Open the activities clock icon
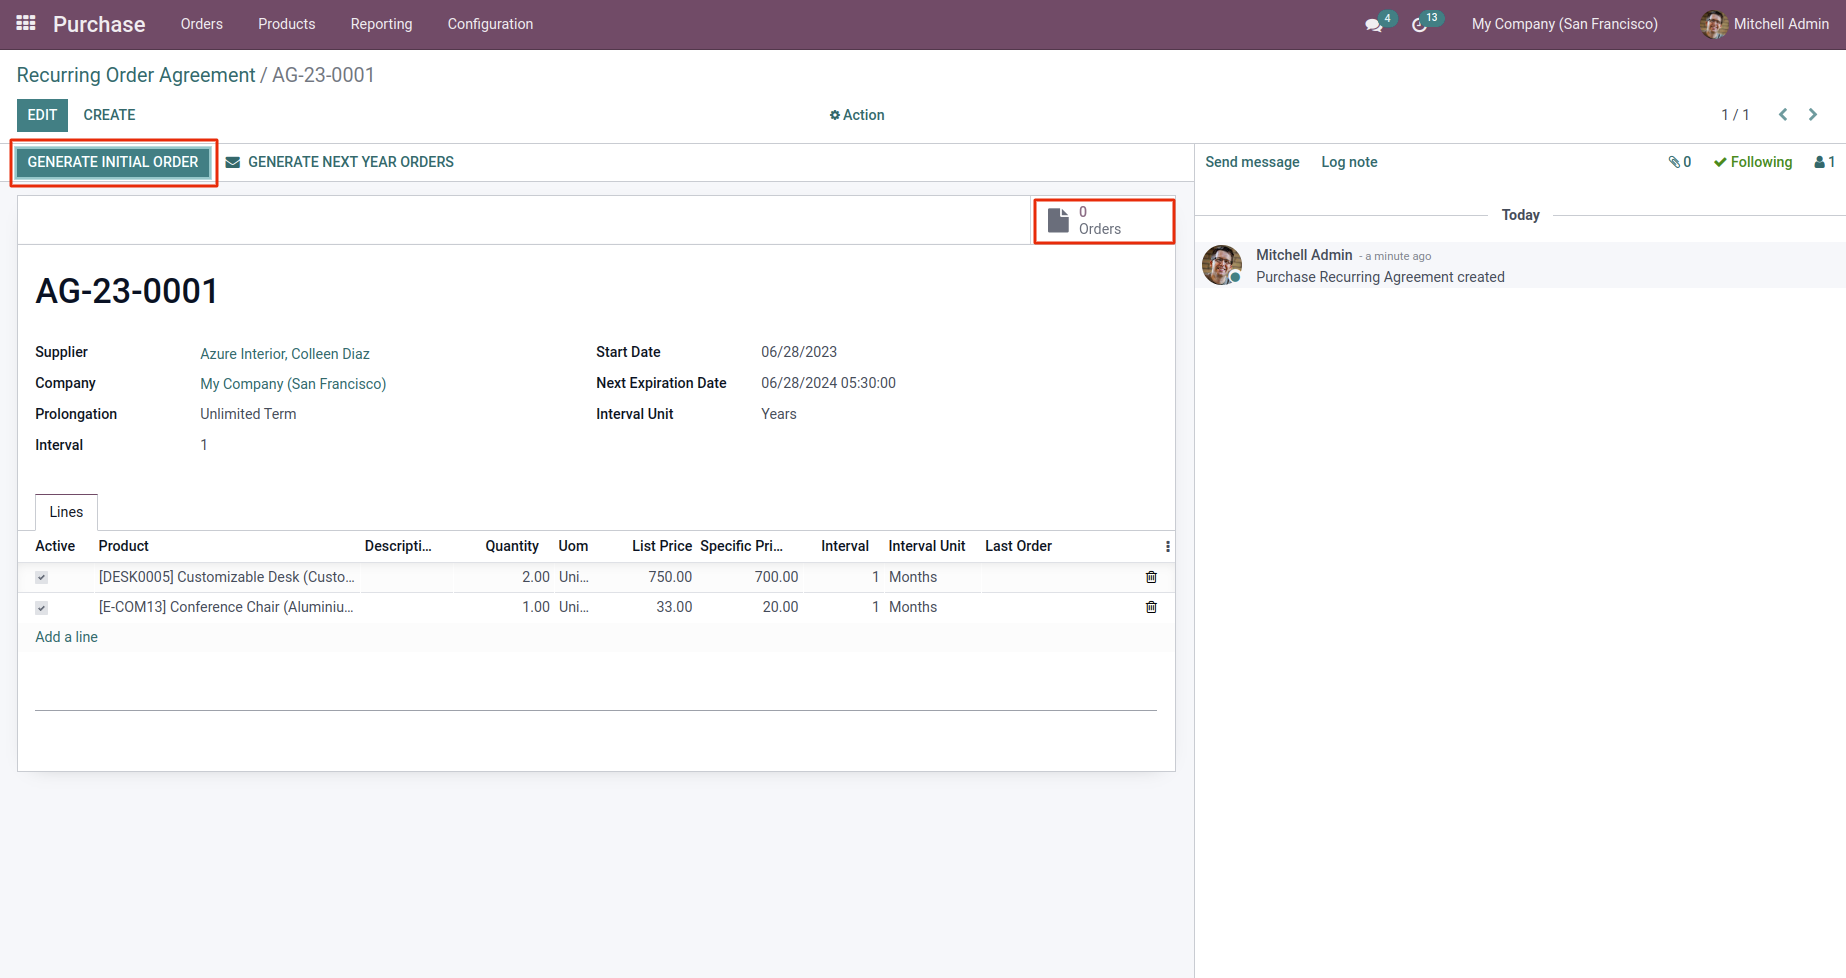 click(x=1419, y=25)
